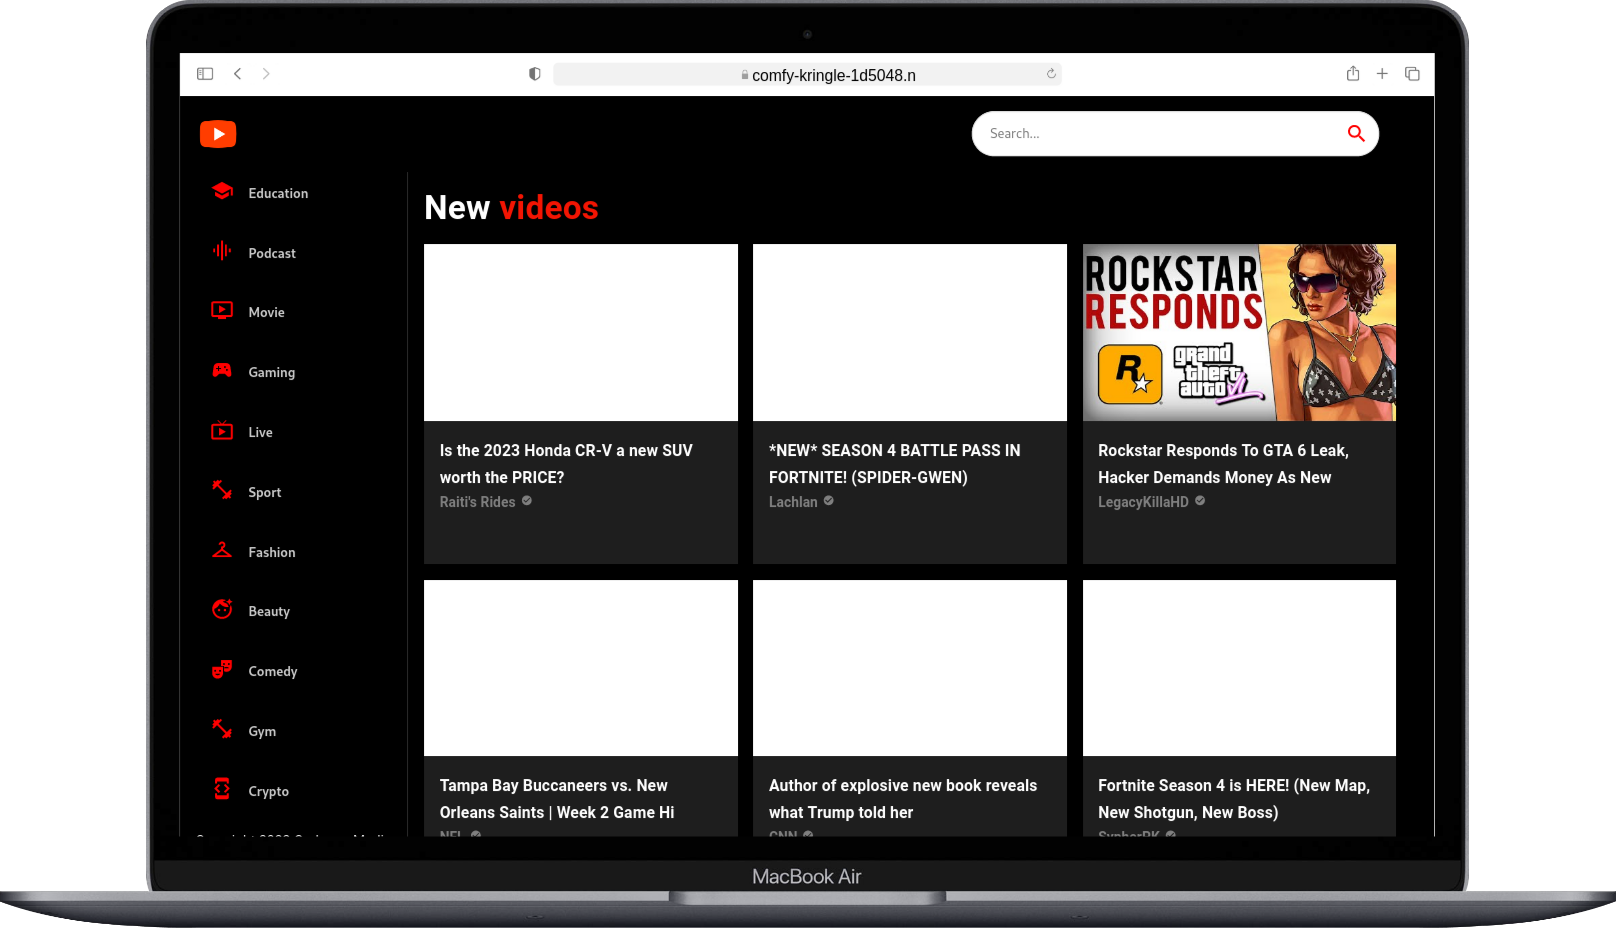Viewport: 1616px width, 928px height.
Task: Visit the LegacyKillaHD channel
Action: 1143,502
